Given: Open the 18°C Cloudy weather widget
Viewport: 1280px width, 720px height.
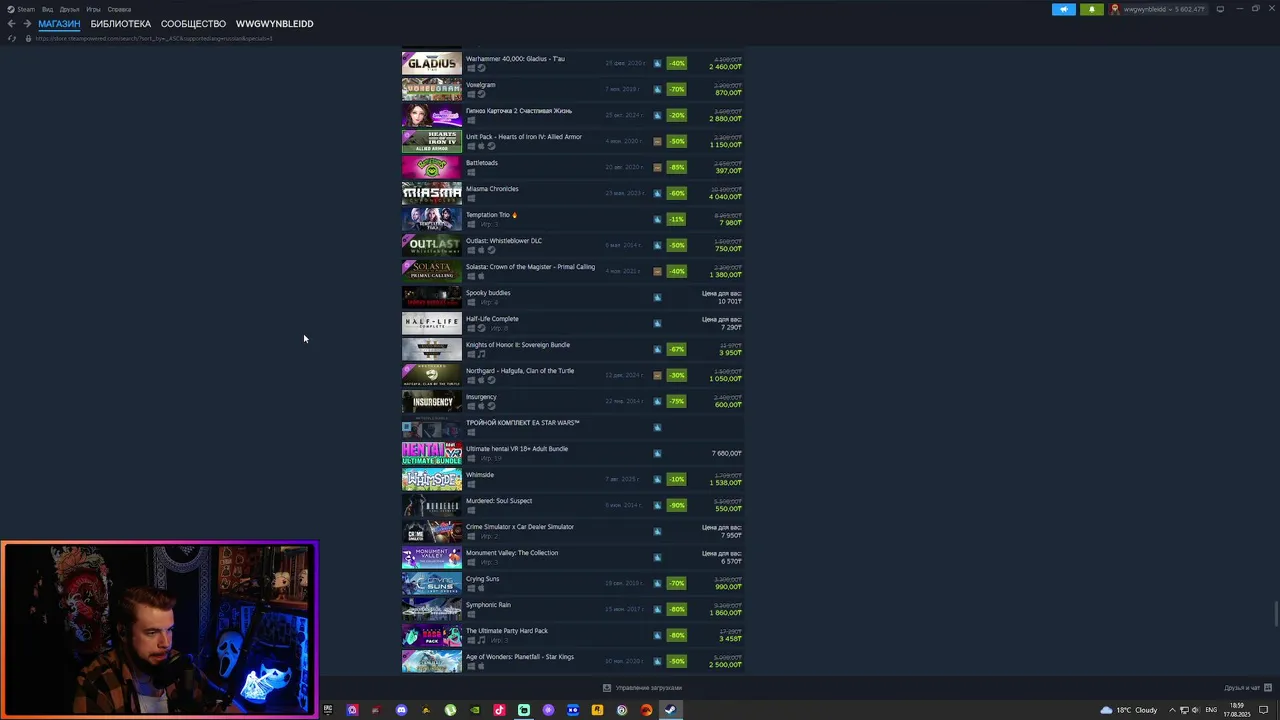Looking at the screenshot, I should [1129, 710].
